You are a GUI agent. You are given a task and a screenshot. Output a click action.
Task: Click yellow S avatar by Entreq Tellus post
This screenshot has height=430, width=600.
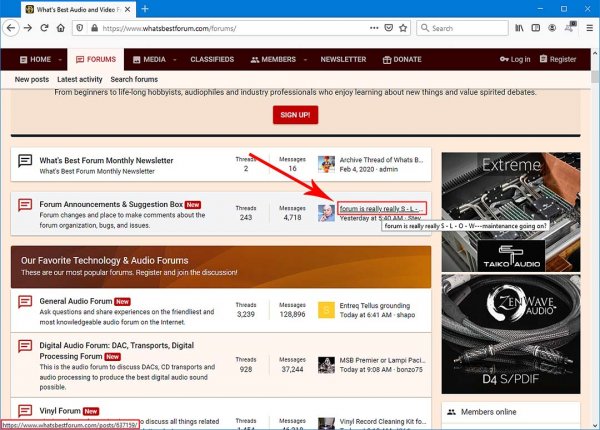pos(326,310)
